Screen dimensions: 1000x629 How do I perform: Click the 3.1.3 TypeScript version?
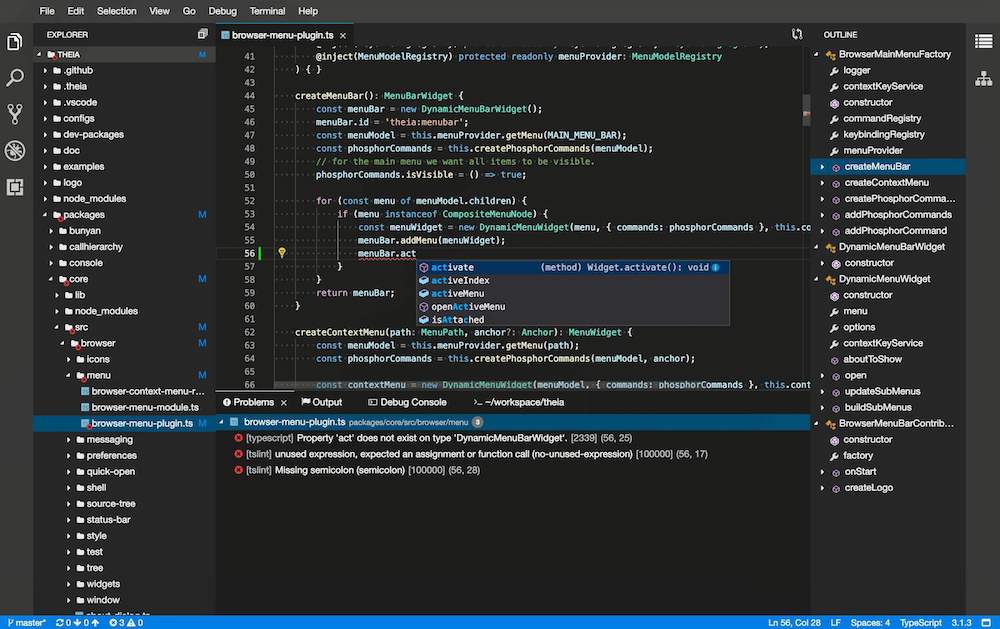pyautogui.click(x=962, y=623)
